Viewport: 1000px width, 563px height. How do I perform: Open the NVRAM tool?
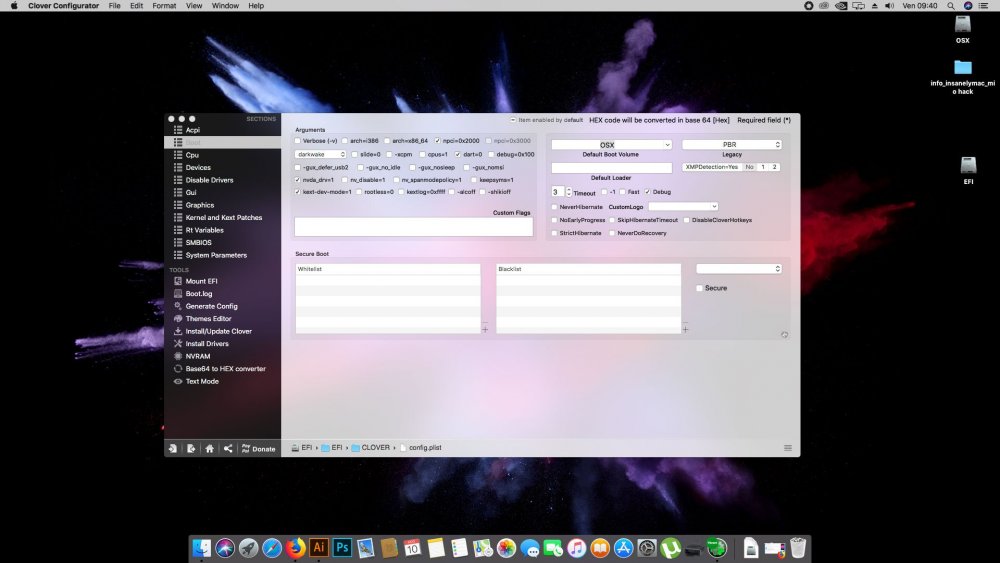198,356
